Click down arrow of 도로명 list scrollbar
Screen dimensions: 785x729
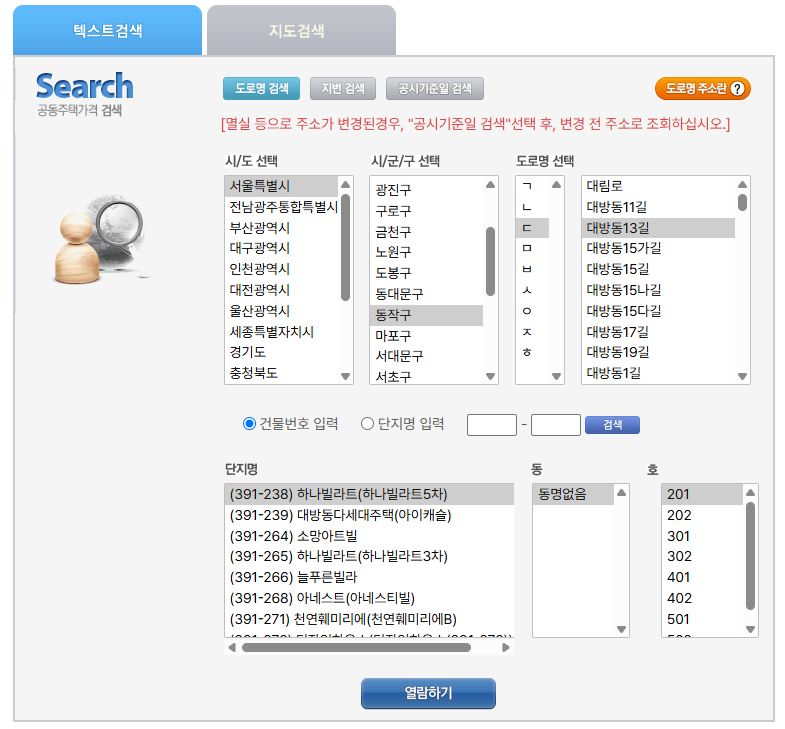click(742, 376)
